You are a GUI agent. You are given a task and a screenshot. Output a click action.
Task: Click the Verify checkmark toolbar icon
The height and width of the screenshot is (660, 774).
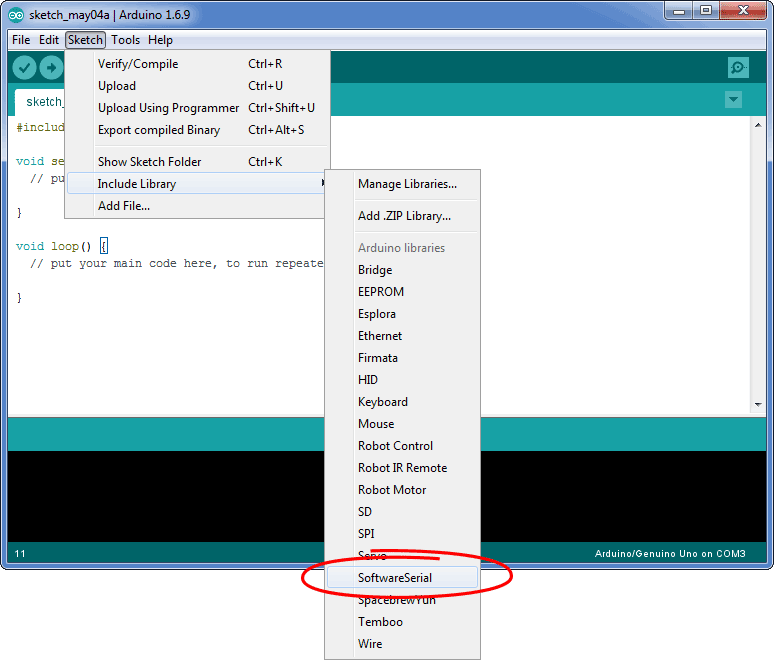click(25, 67)
